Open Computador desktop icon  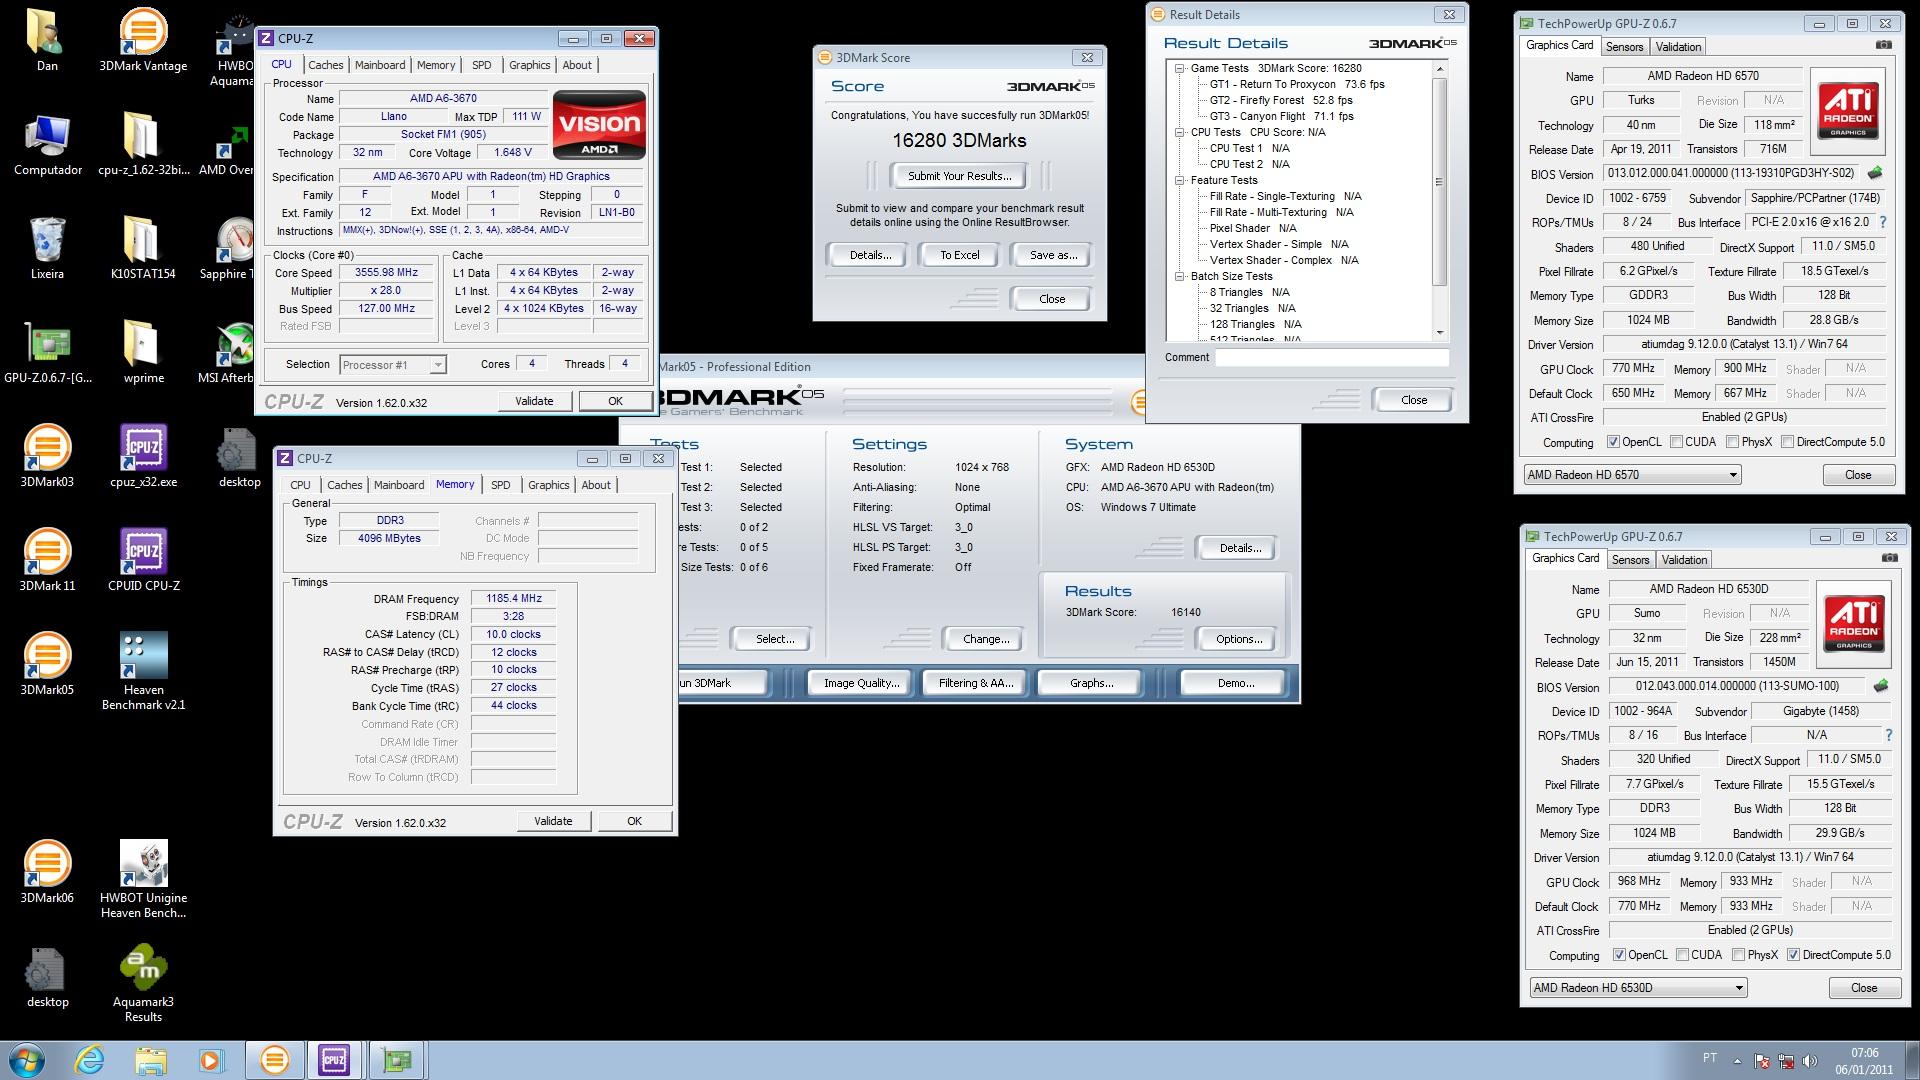click(47, 144)
